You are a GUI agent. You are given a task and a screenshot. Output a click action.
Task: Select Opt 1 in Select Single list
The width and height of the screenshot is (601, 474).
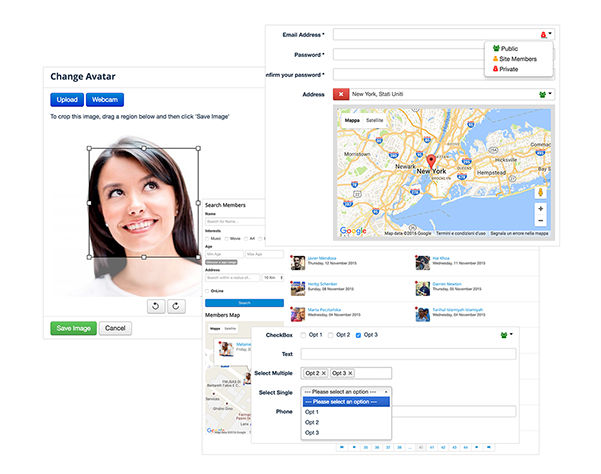(x=346, y=412)
